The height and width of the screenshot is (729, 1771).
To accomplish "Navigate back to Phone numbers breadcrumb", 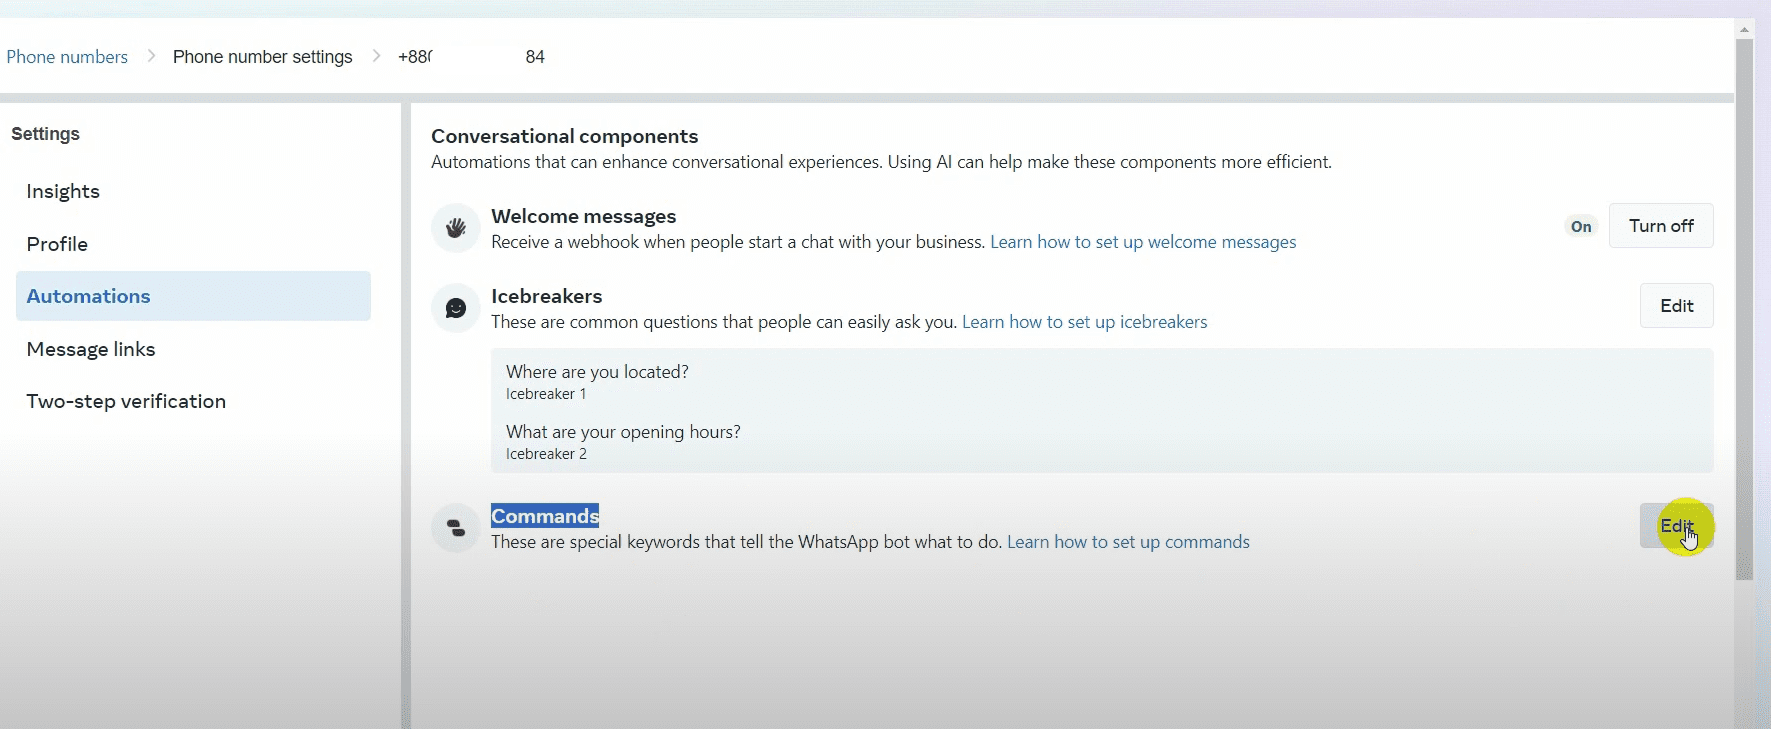I will 67,57.
